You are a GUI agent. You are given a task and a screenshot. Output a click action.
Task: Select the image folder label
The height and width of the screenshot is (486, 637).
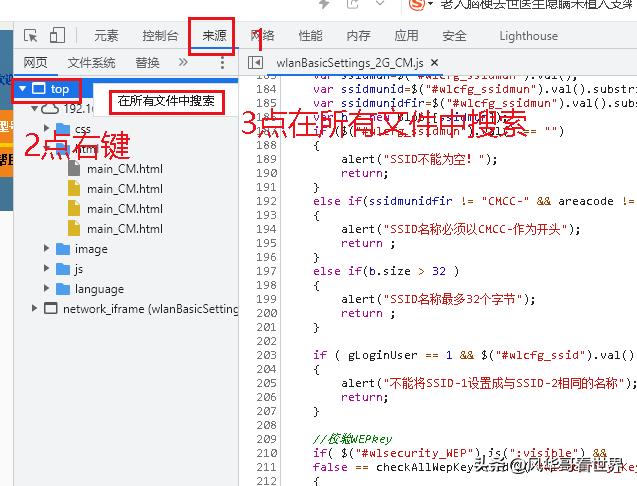click(91, 249)
